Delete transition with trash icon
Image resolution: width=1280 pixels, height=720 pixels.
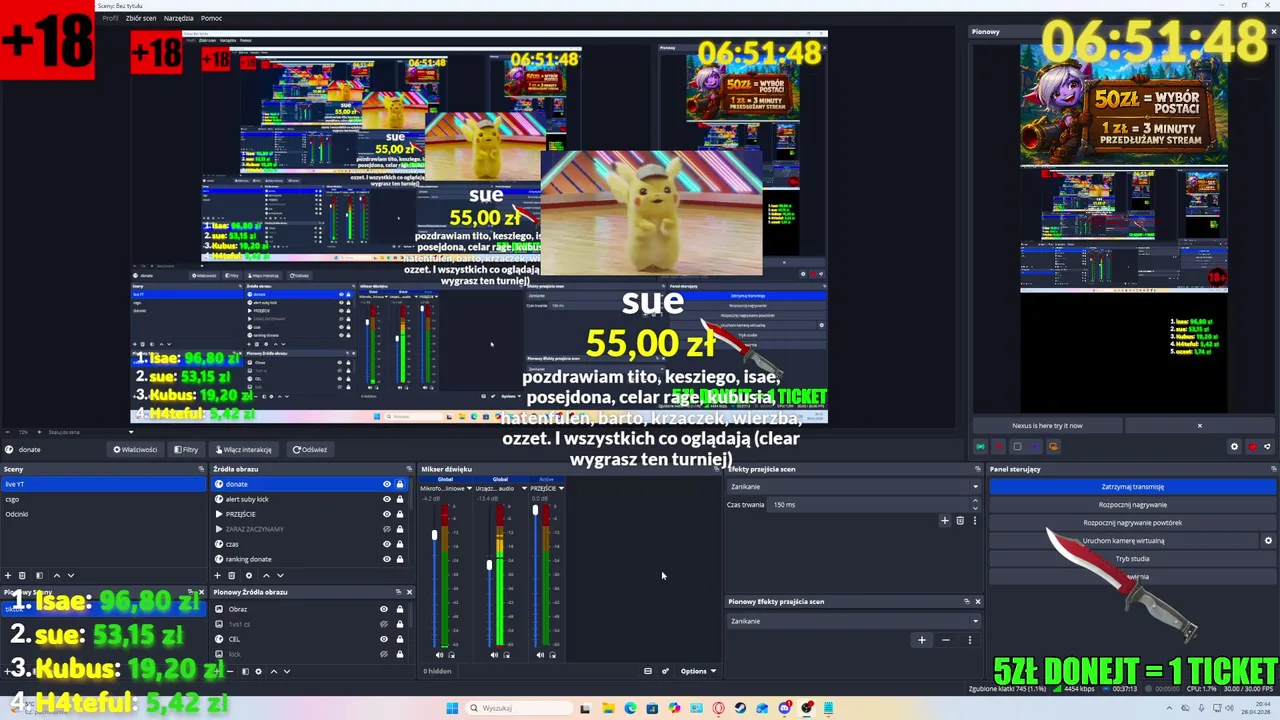pos(960,520)
